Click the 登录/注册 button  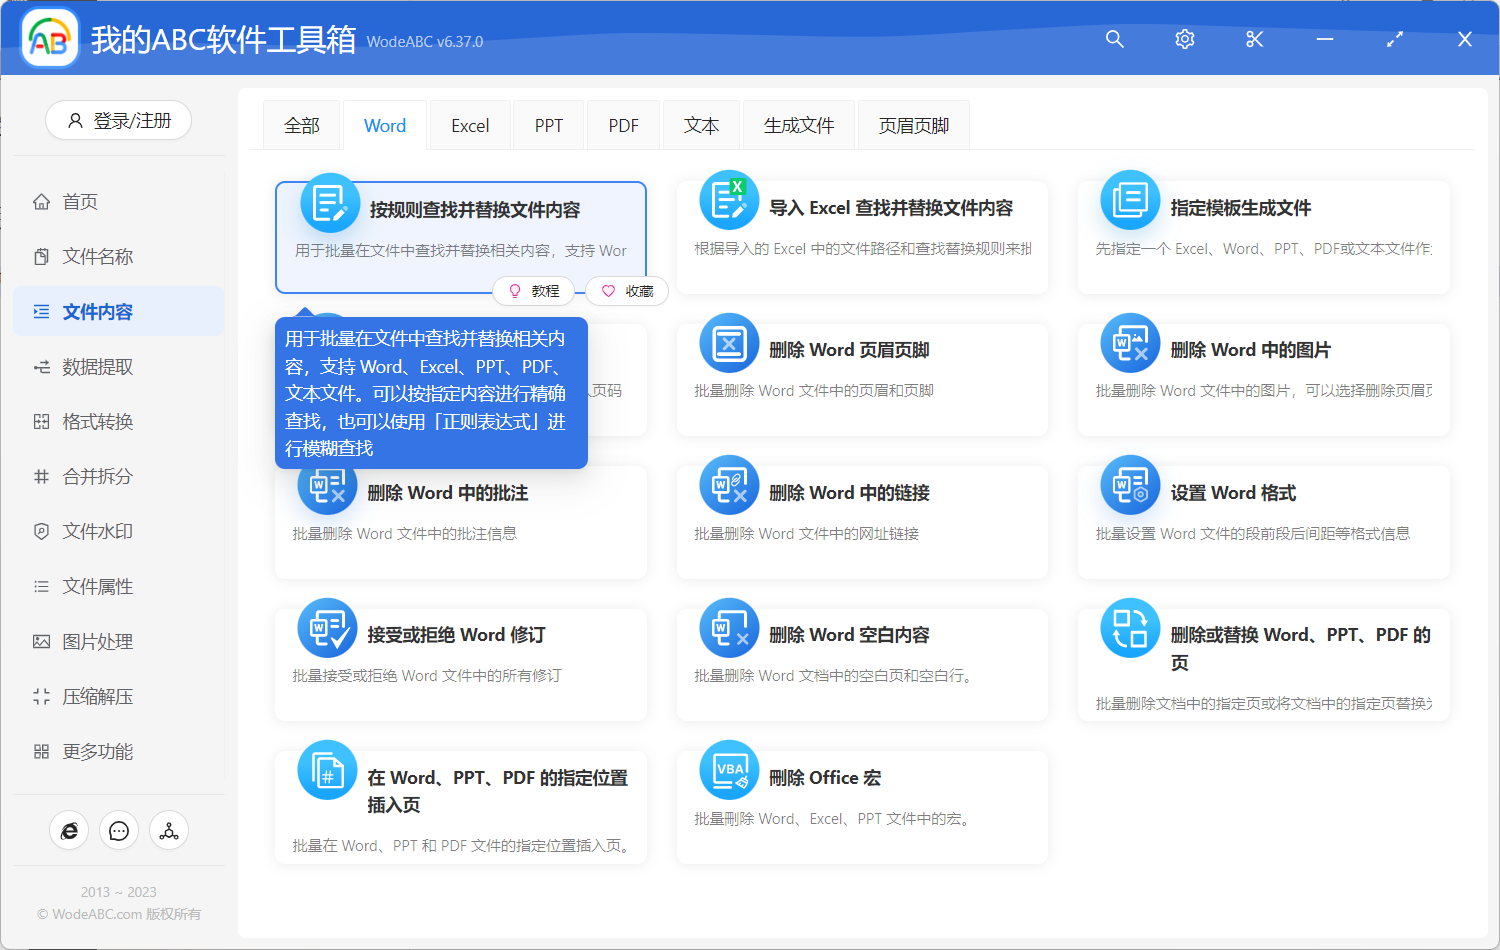click(x=118, y=120)
